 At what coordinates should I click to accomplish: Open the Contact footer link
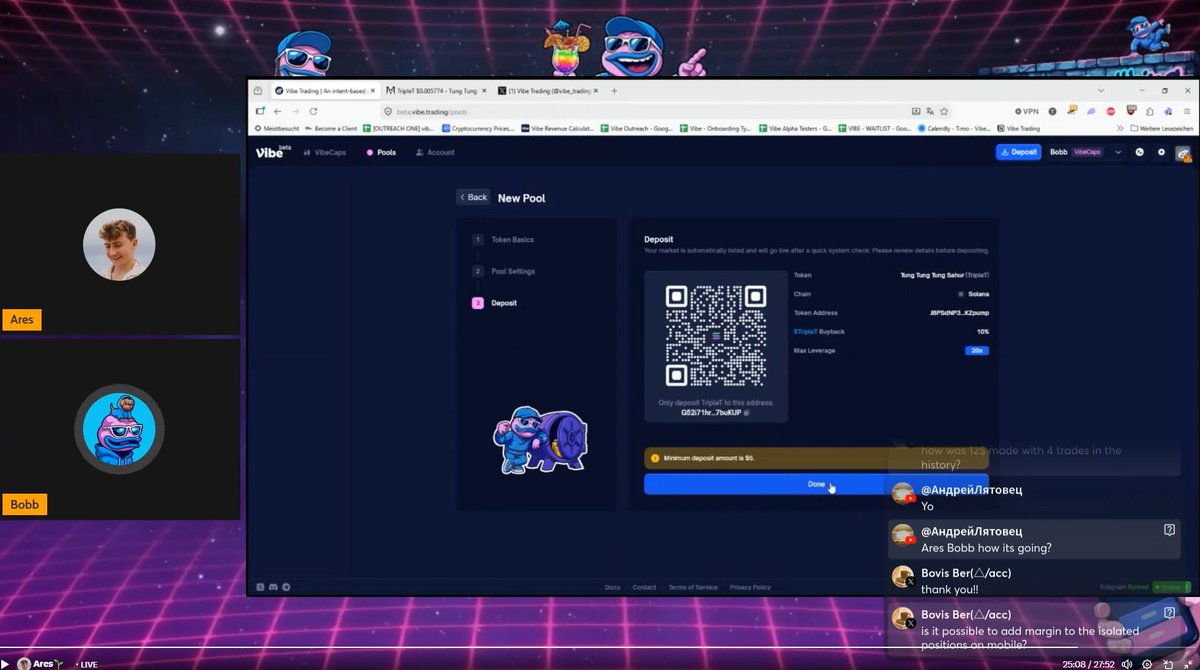644,587
